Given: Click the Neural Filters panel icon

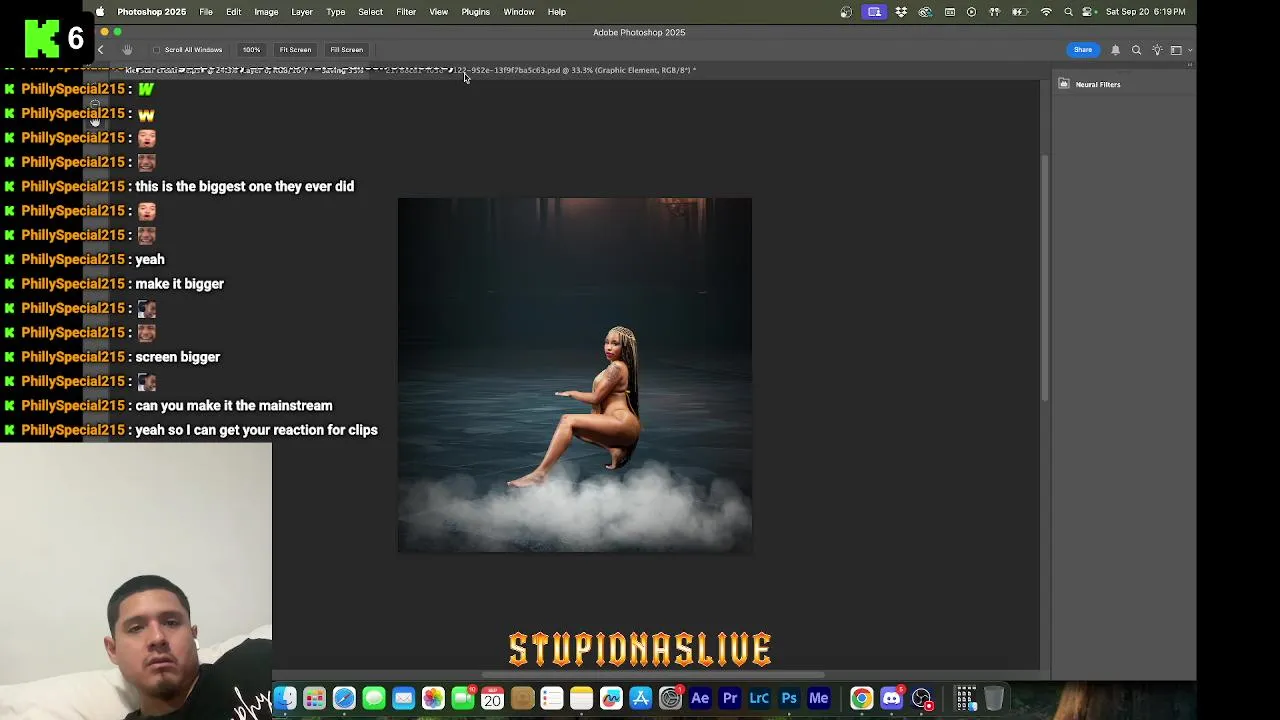Looking at the screenshot, I should click(x=1064, y=84).
